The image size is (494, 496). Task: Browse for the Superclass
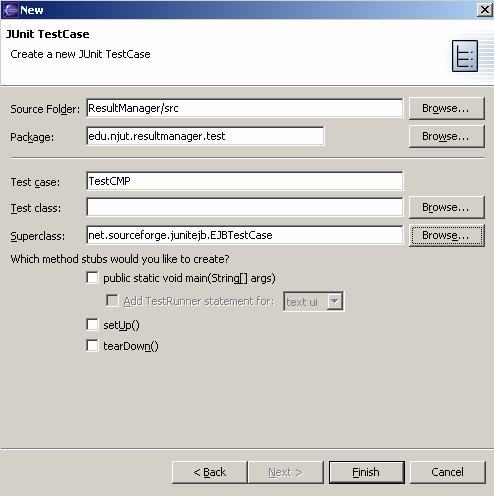coord(446,235)
